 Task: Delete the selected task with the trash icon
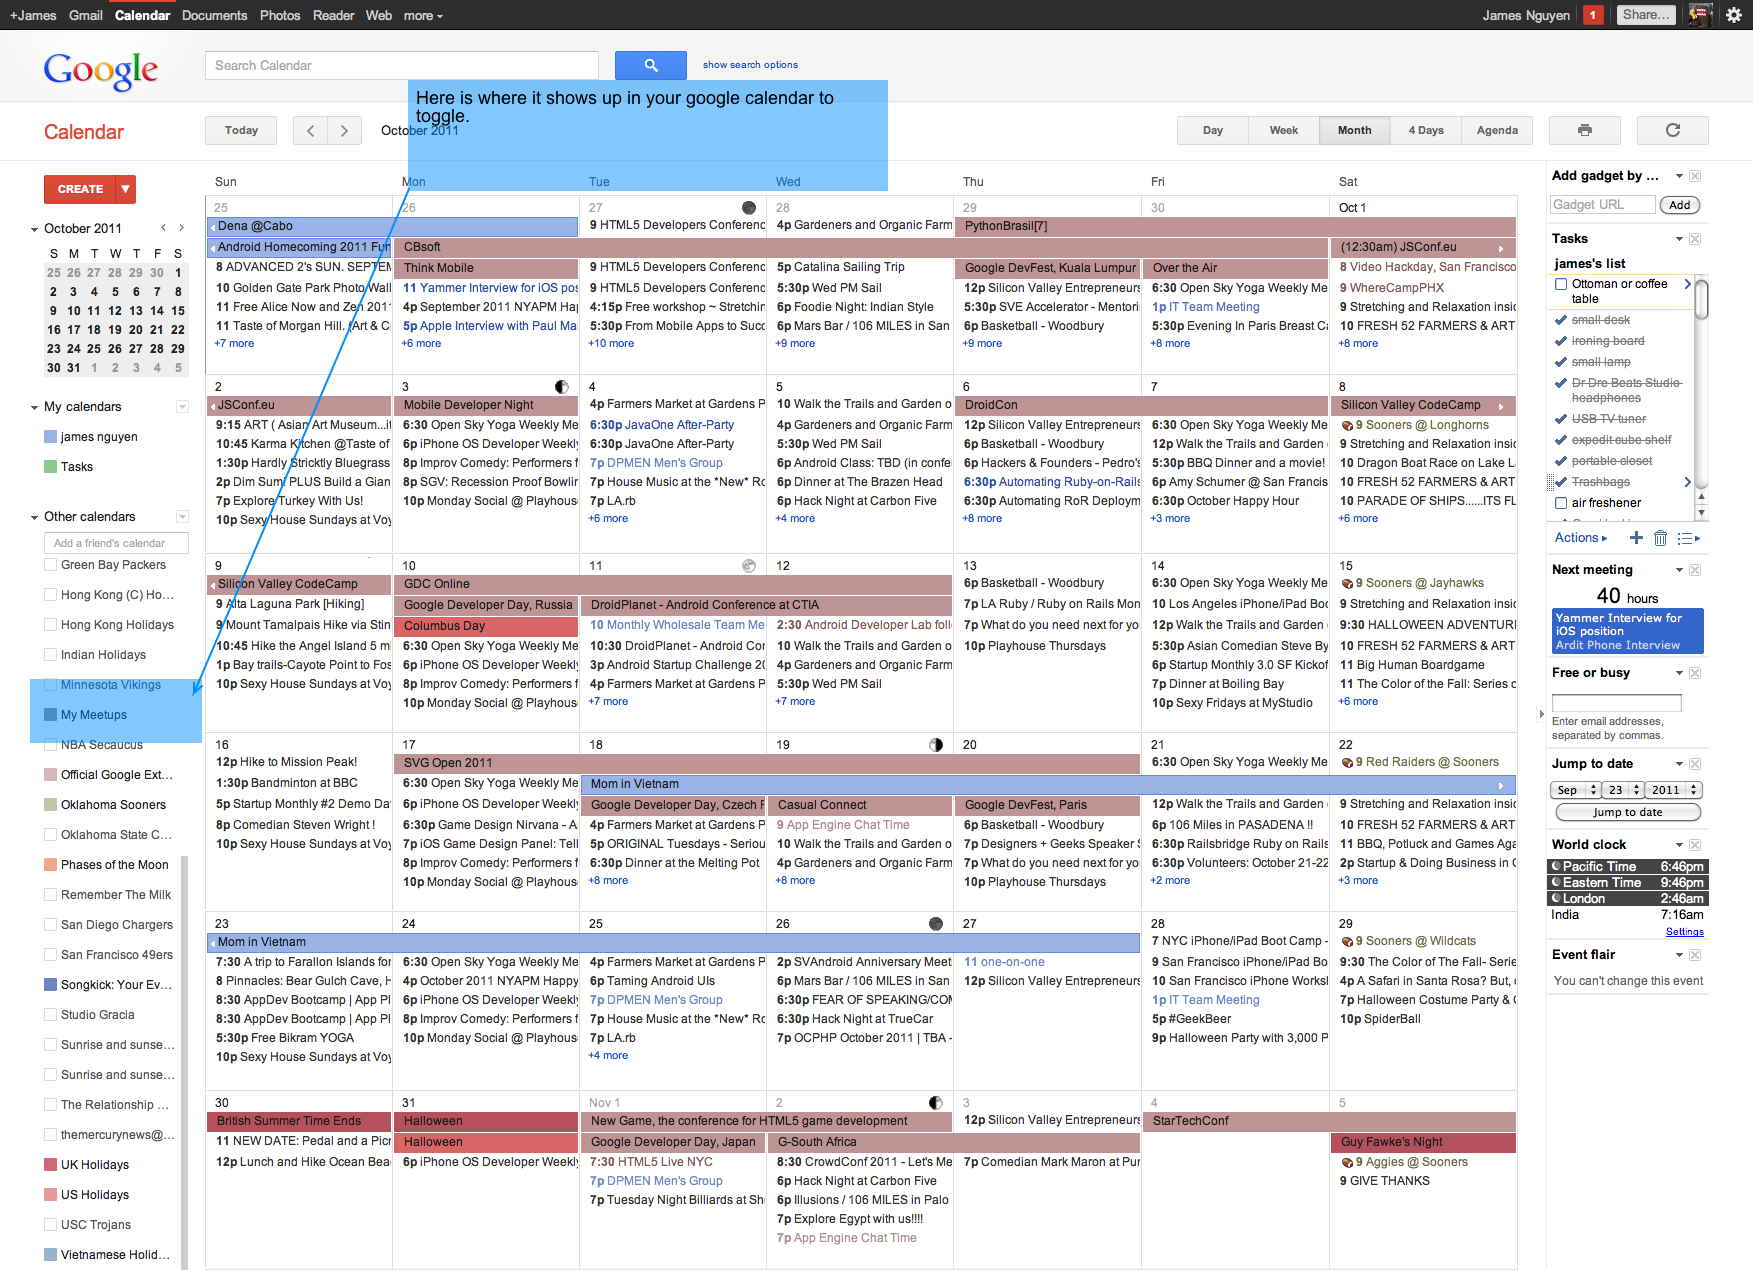(1660, 538)
